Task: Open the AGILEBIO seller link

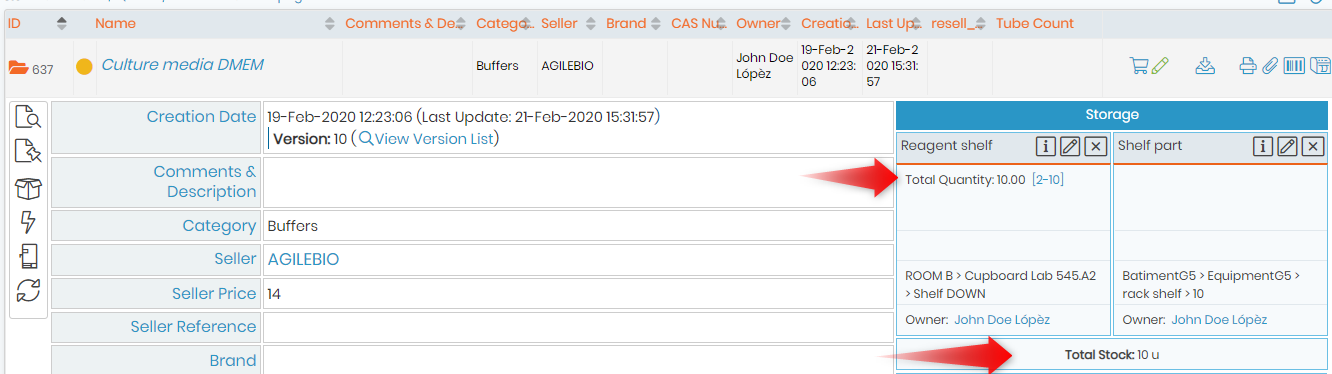Action: click(x=303, y=259)
